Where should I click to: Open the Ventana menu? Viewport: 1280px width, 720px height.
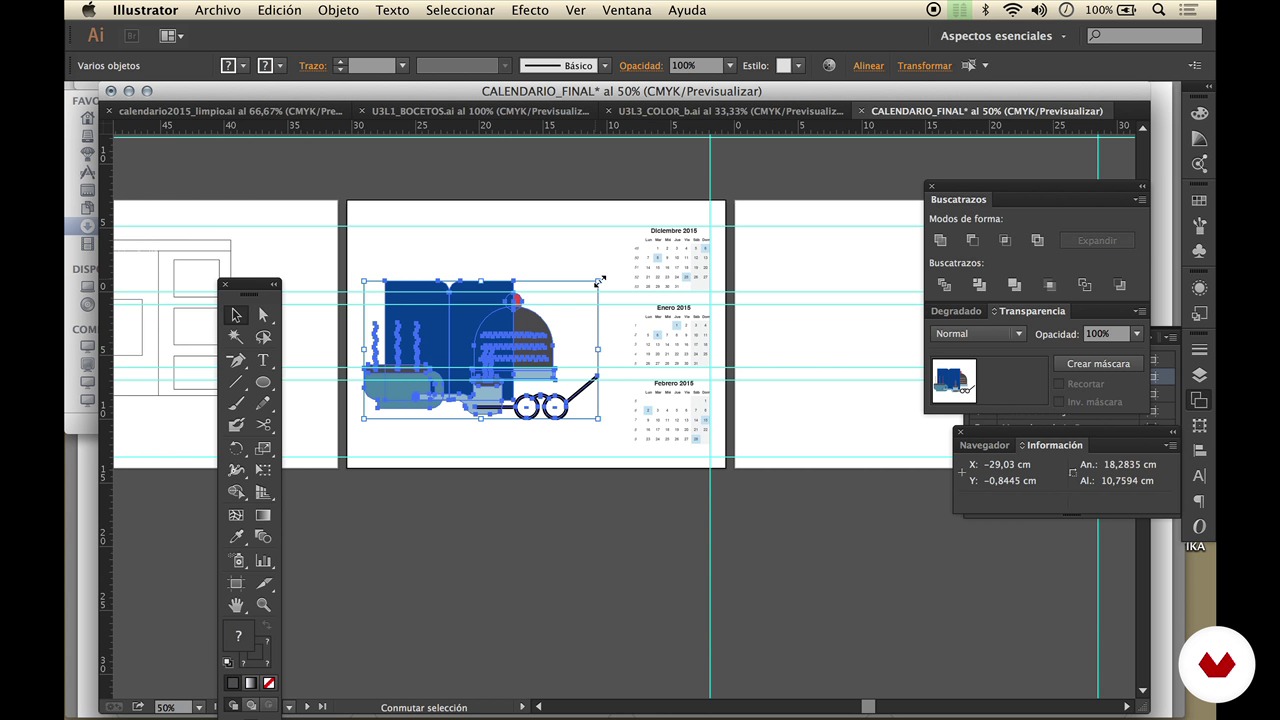[626, 10]
